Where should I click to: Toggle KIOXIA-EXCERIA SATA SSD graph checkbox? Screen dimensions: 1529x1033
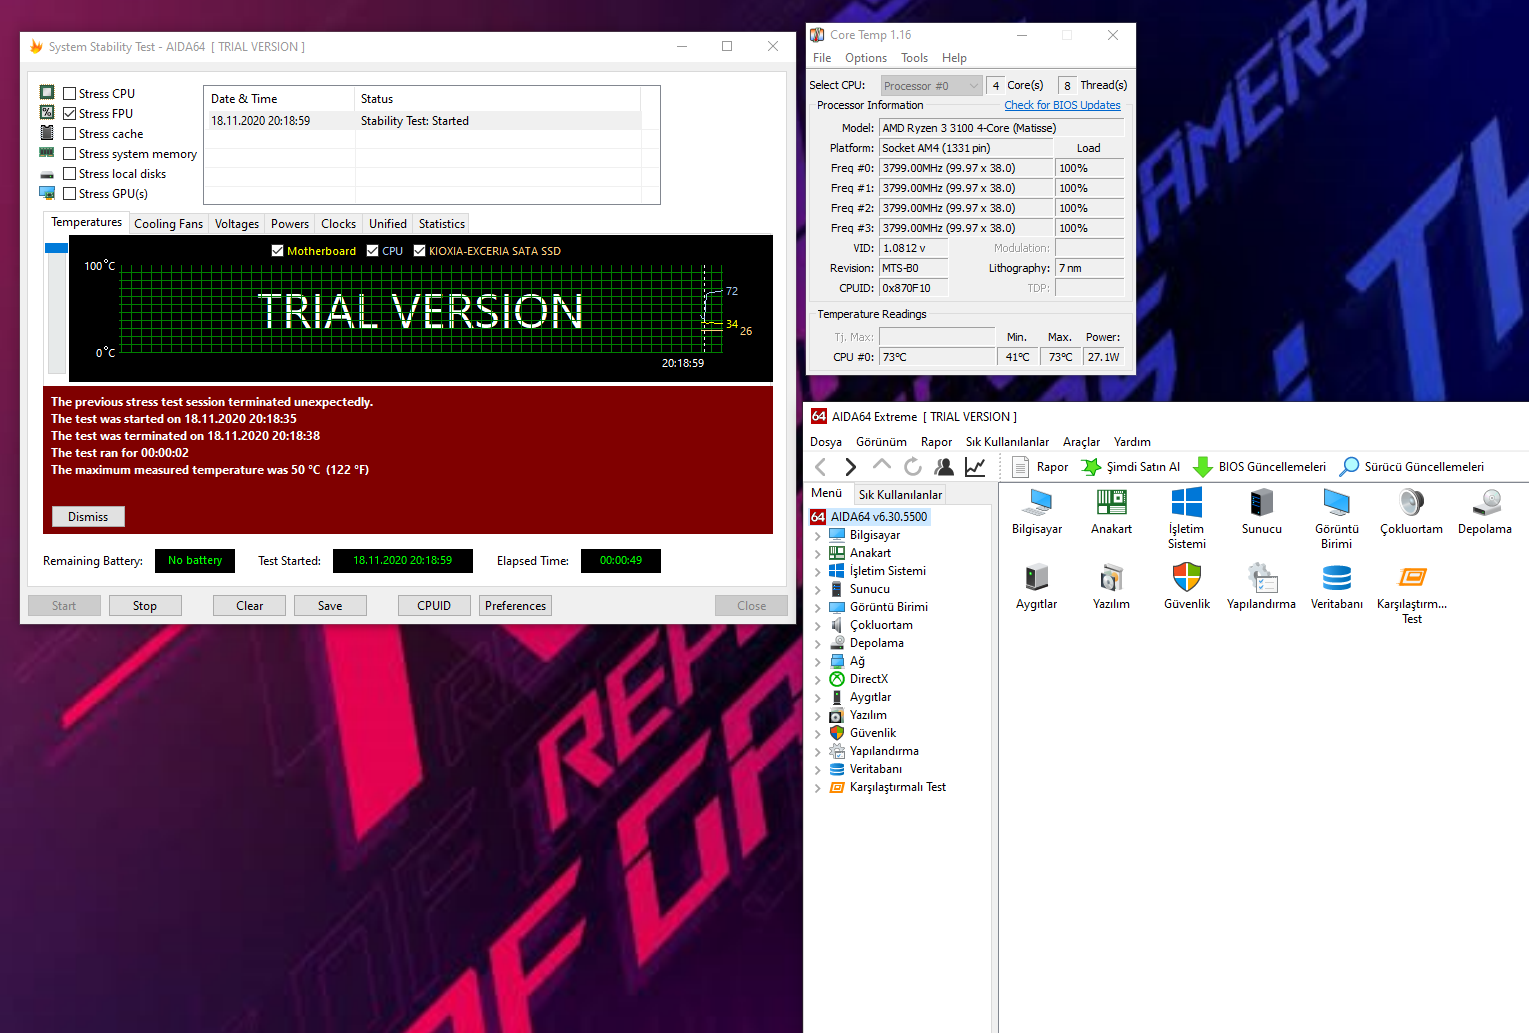[420, 251]
